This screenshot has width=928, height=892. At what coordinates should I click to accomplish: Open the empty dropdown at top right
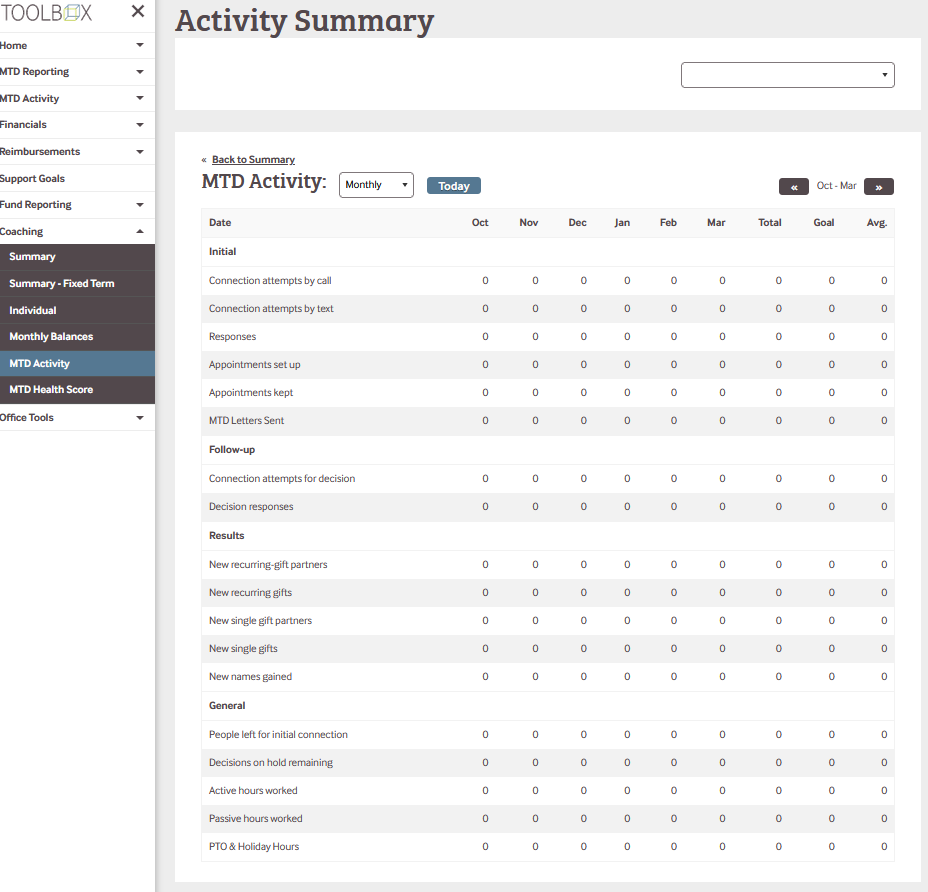click(x=787, y=75)
